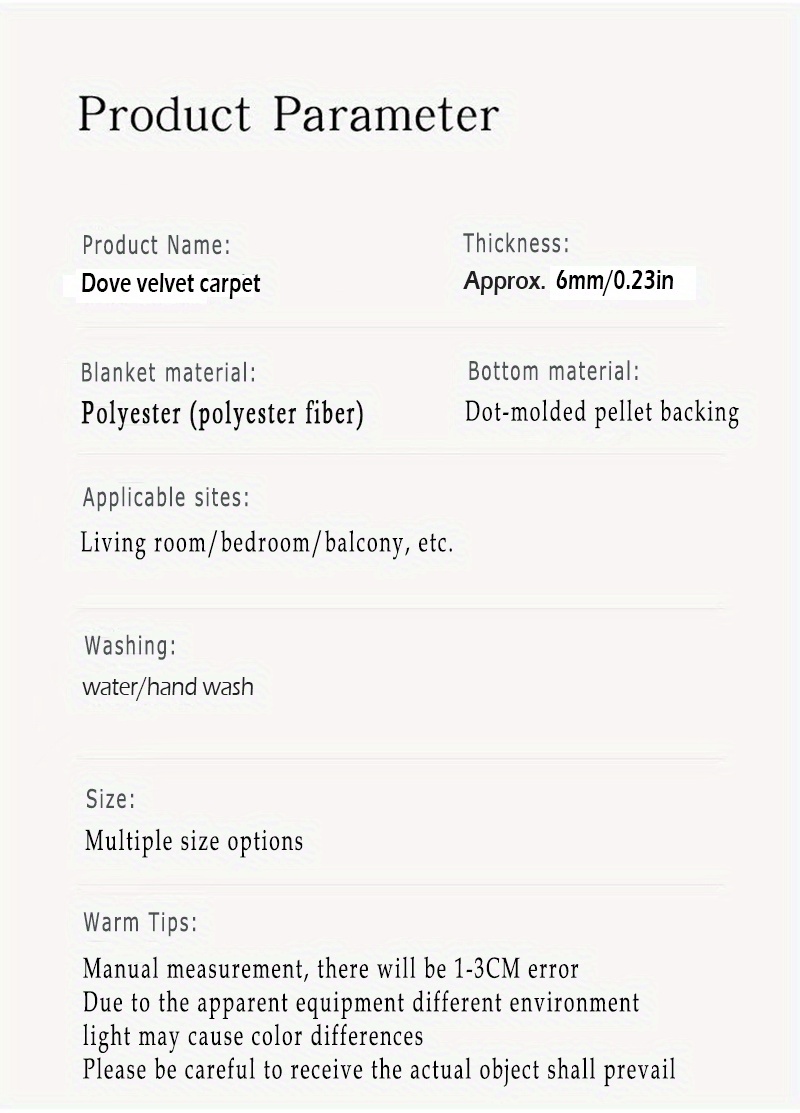Click the Dot-molded pellet backing text
Image resolution: width=800 pixels, height=1113 pixels.
coord(602,412)
